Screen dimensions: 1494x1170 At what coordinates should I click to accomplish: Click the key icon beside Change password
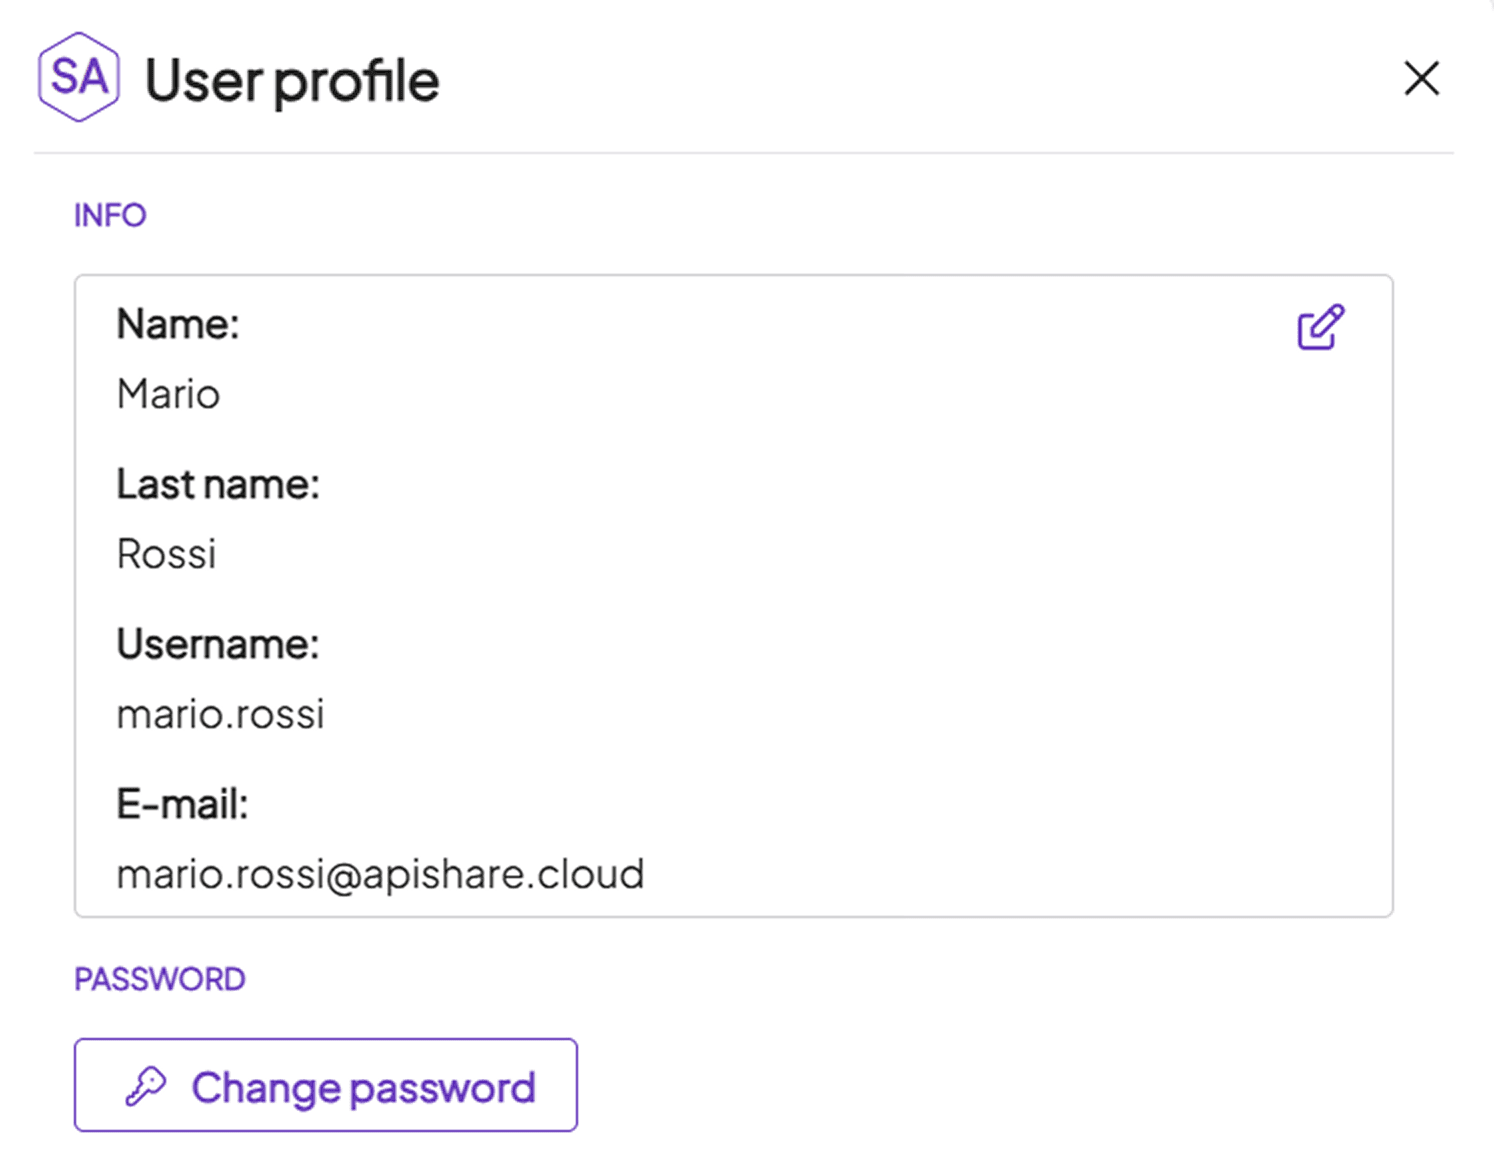click(x=146, y=1086)
